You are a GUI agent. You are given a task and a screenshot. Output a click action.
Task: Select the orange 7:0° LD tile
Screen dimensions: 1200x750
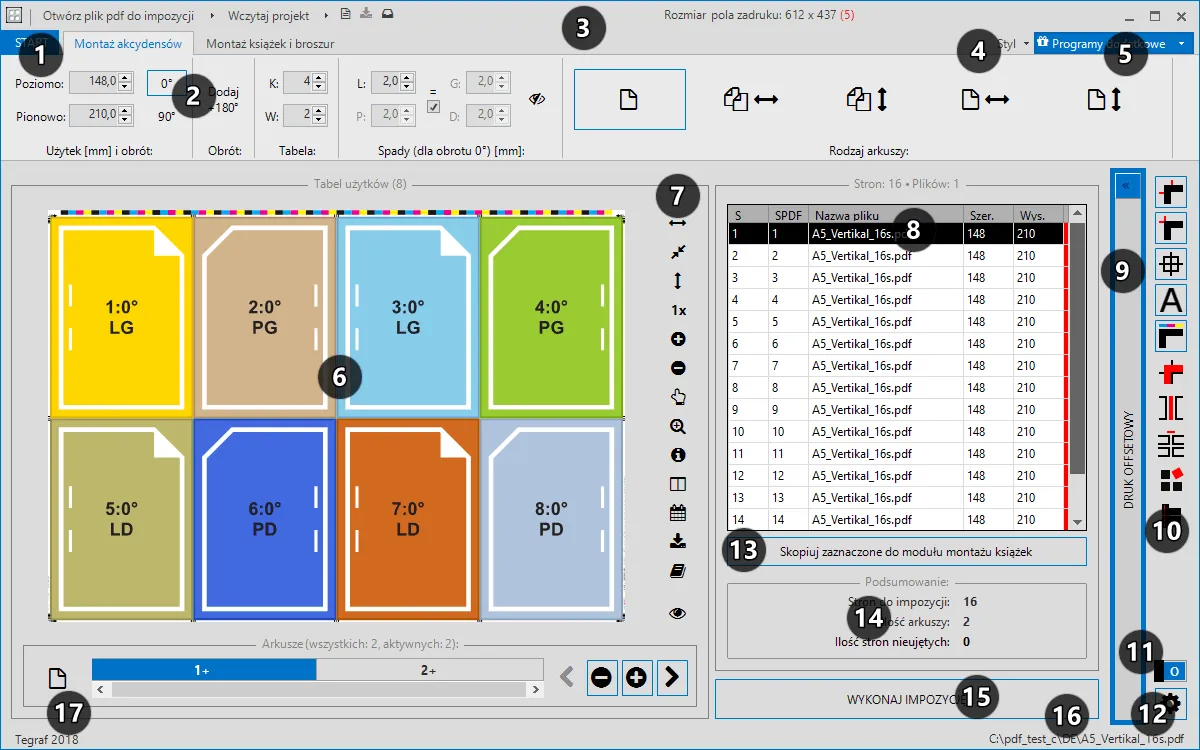(408, 518)
